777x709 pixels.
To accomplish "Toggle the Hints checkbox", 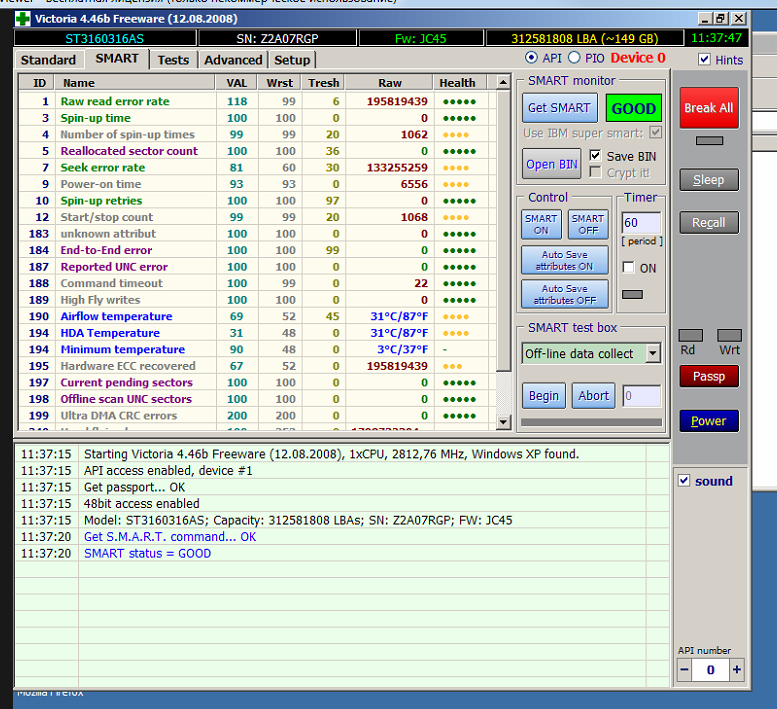I will 706,60.
